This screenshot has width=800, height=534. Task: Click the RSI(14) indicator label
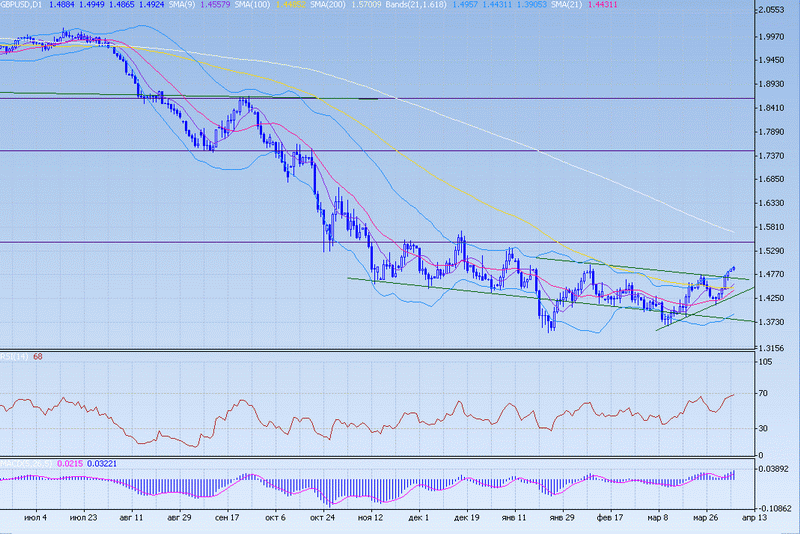(x=13, y=358)
